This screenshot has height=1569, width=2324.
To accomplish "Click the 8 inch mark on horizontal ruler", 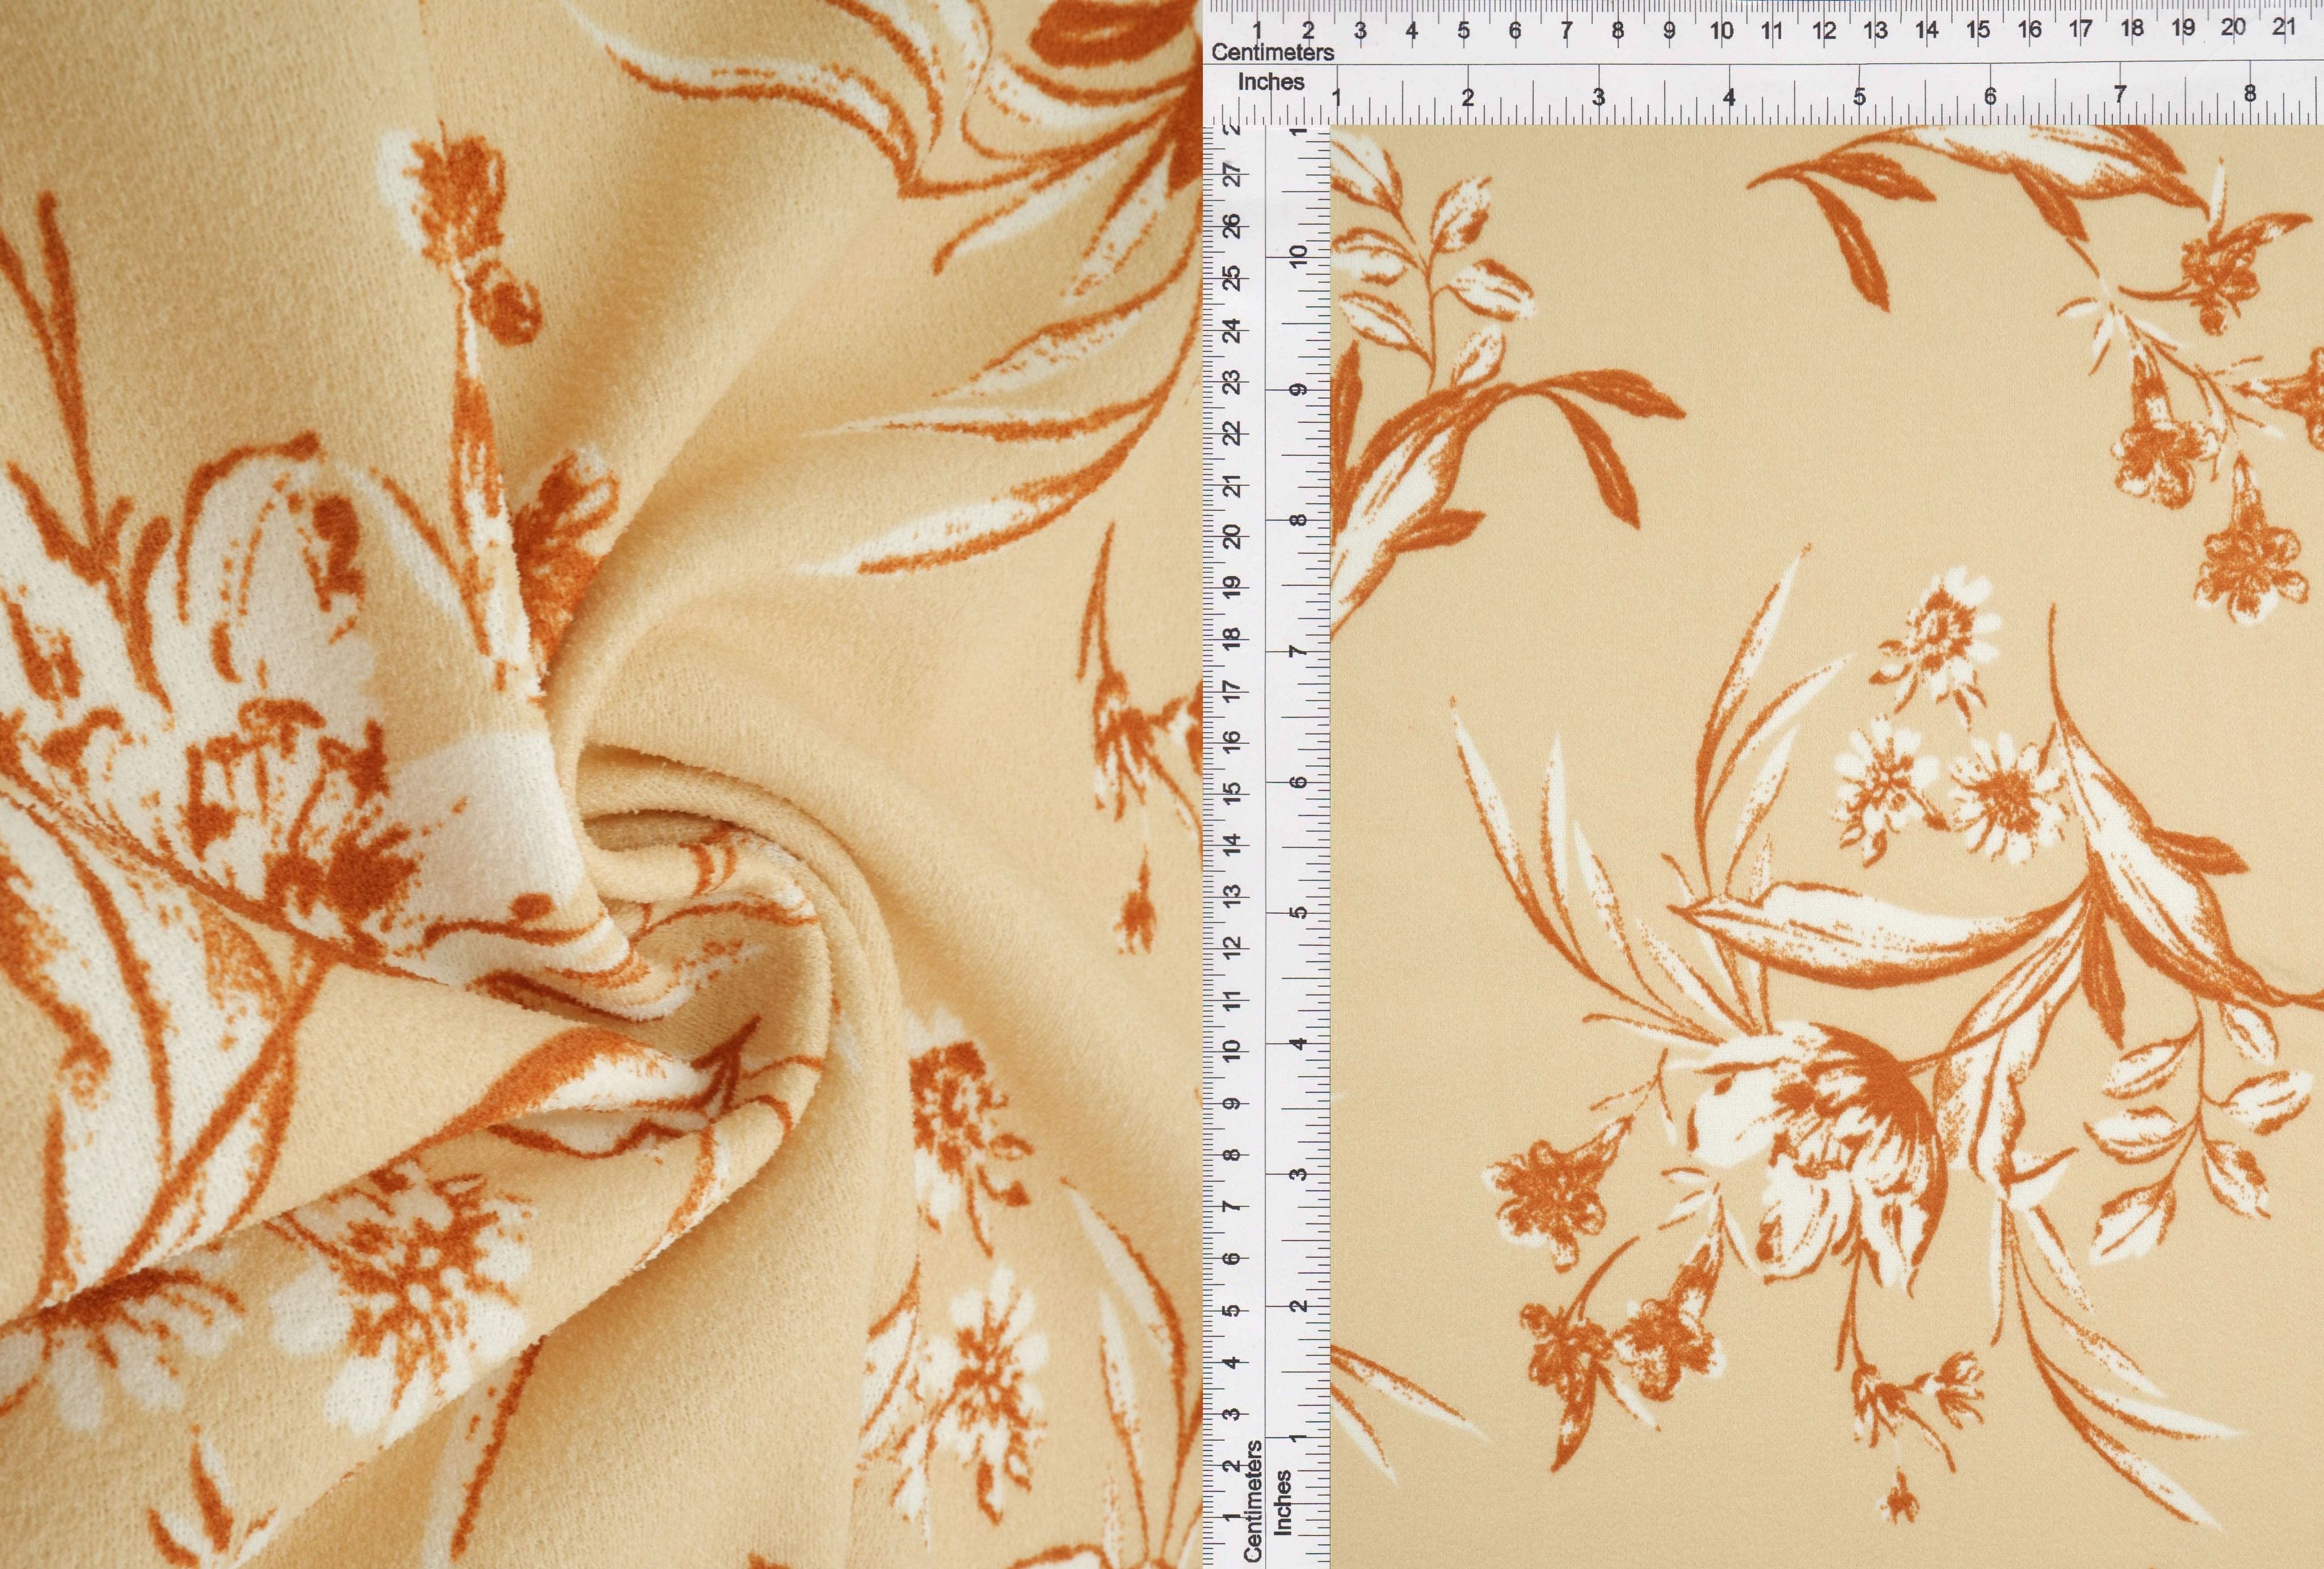I will pyautogui.click(x=2250, y=95).
